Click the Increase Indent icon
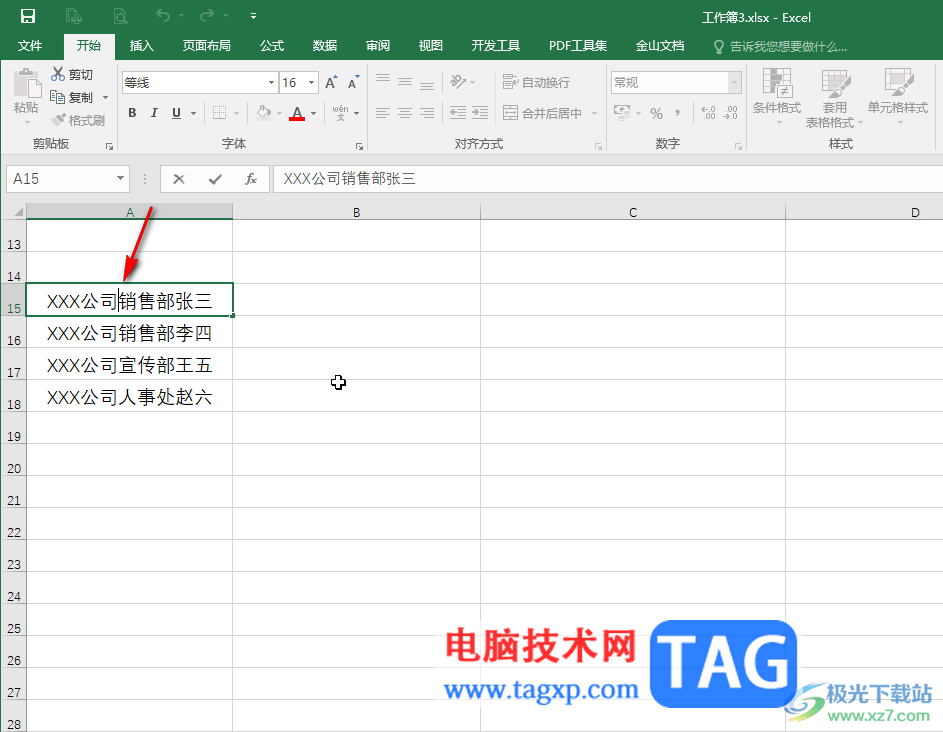The height and width of the screenshot is (732, 943). (480, 112)
